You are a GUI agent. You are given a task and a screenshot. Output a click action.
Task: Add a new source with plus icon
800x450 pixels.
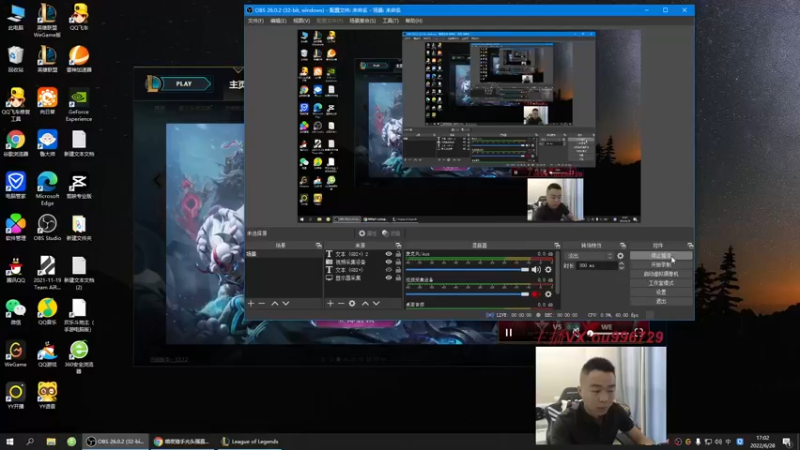(x=330, y=304)
